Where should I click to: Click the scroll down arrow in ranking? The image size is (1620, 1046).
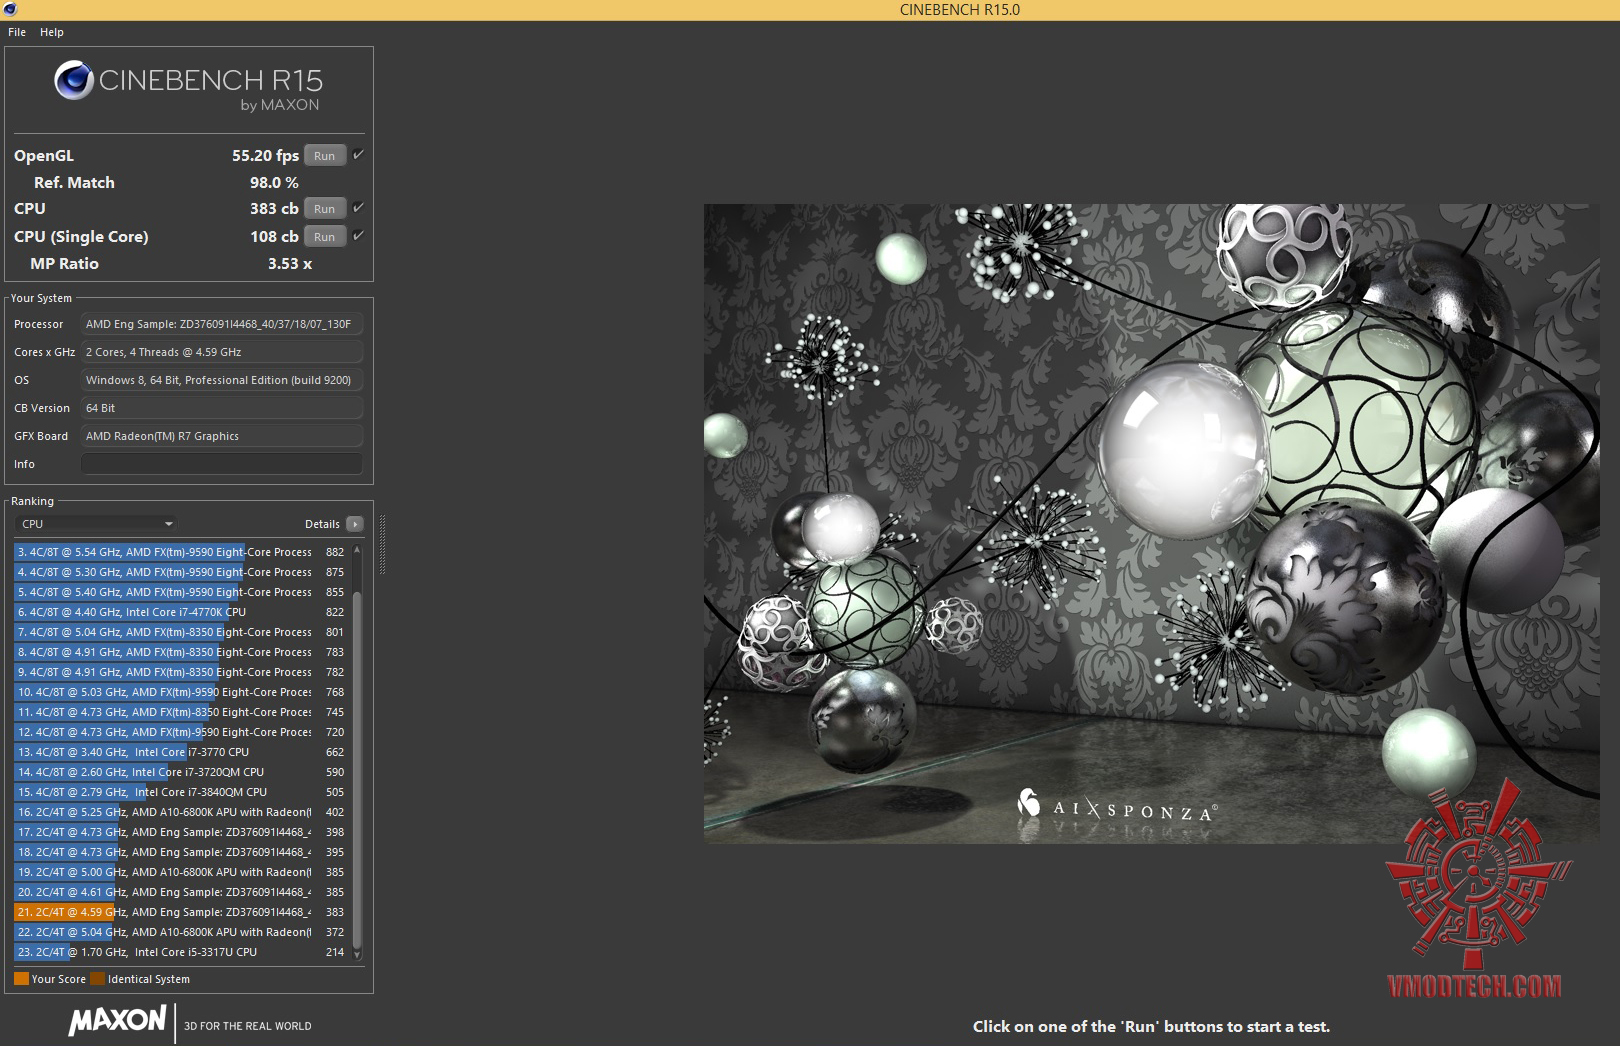point(357,954)
